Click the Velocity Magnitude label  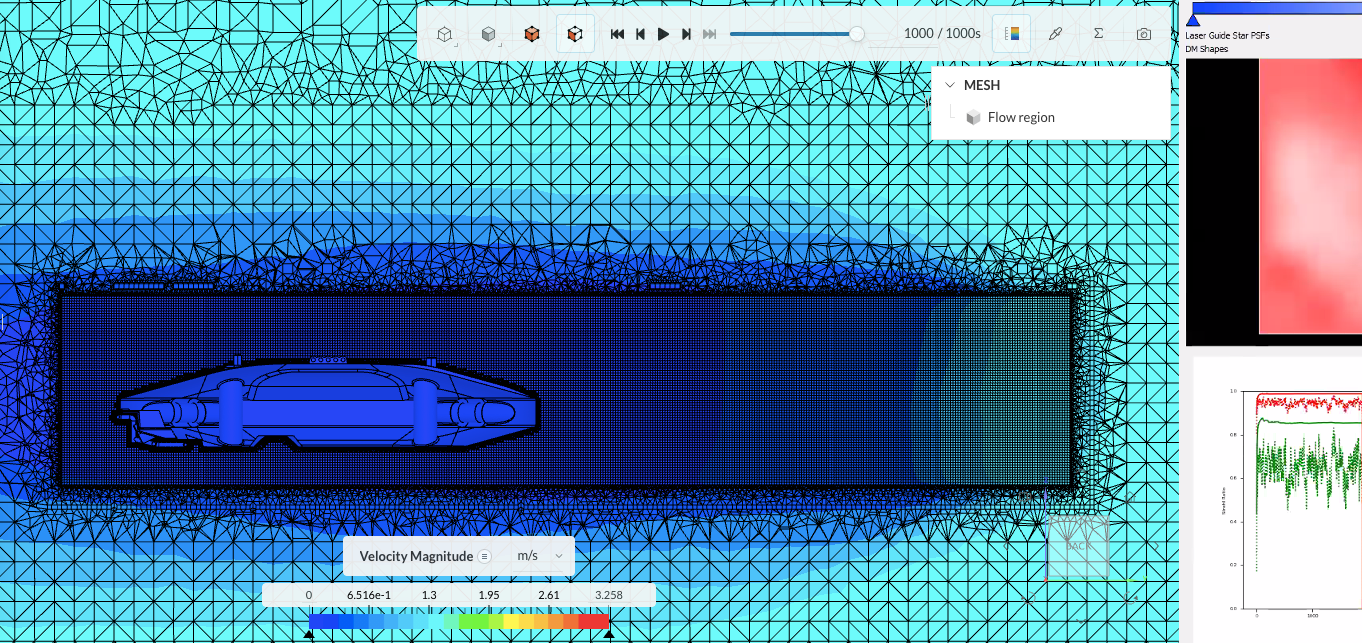point(416,556)
